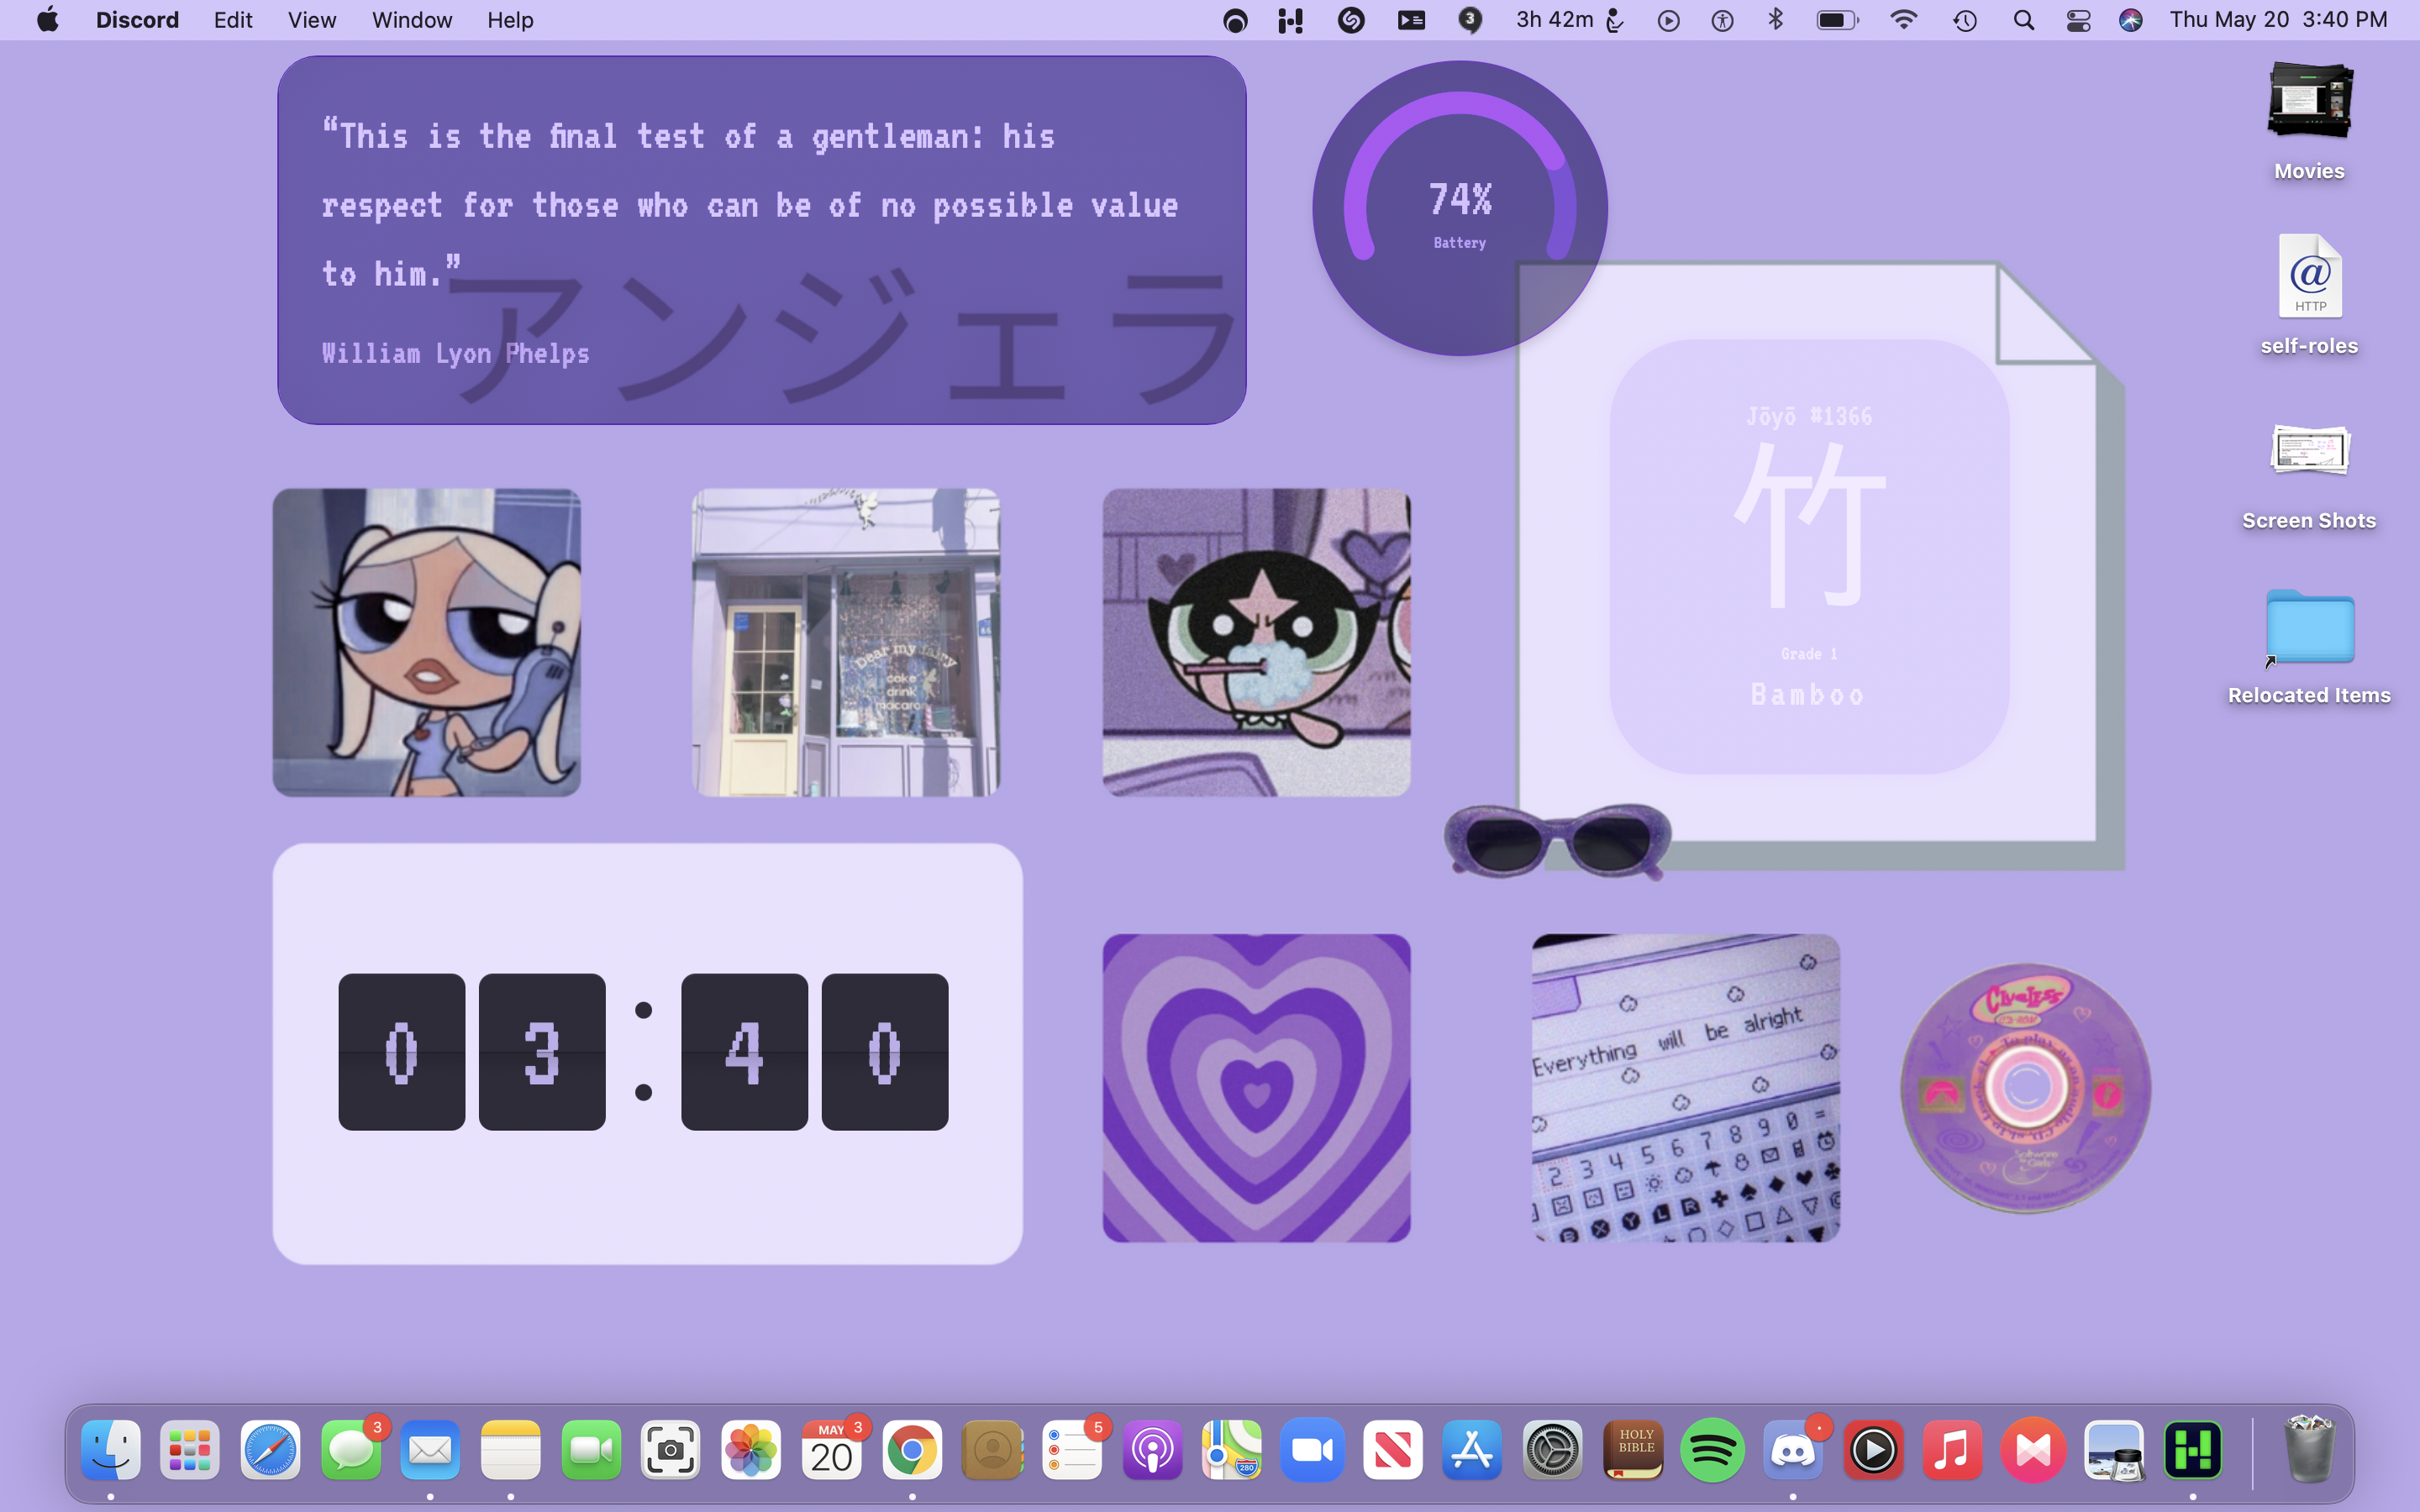Open the pink bowtie Dock app
Screen dimensions: 2420x1512
coord(2033,1450)
